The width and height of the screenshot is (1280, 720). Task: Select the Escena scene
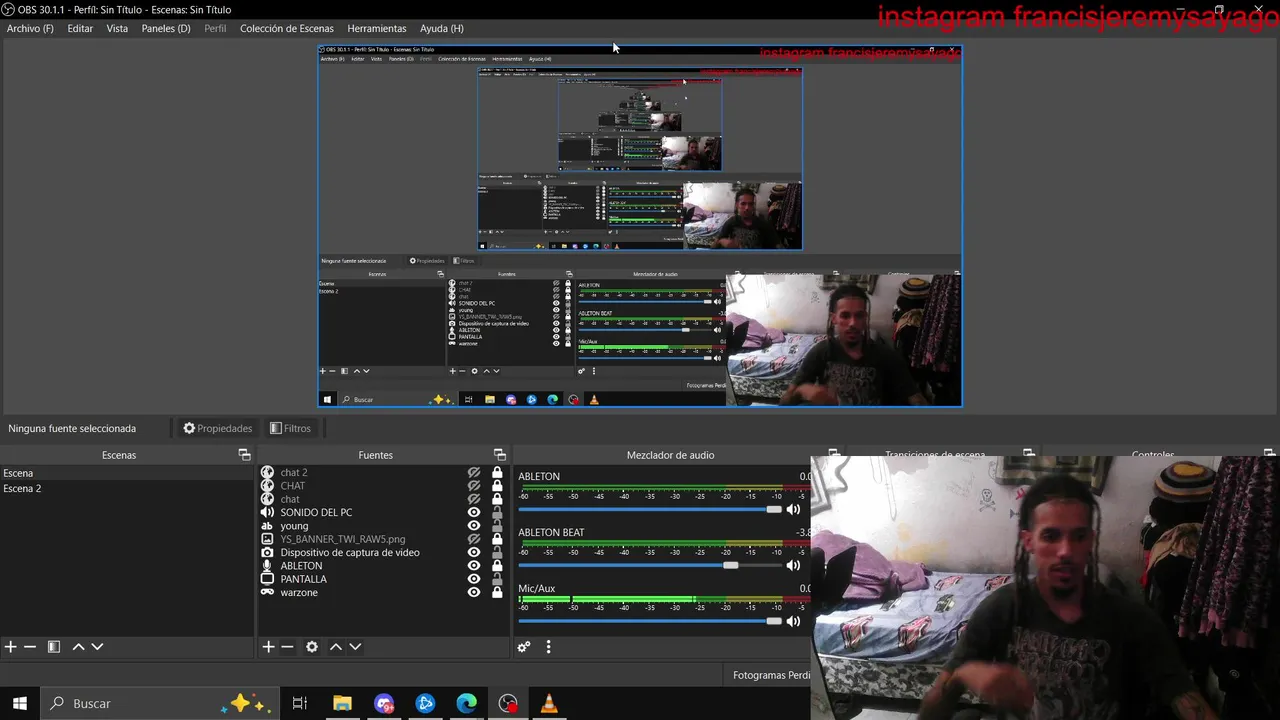click(x=127, y=473)
